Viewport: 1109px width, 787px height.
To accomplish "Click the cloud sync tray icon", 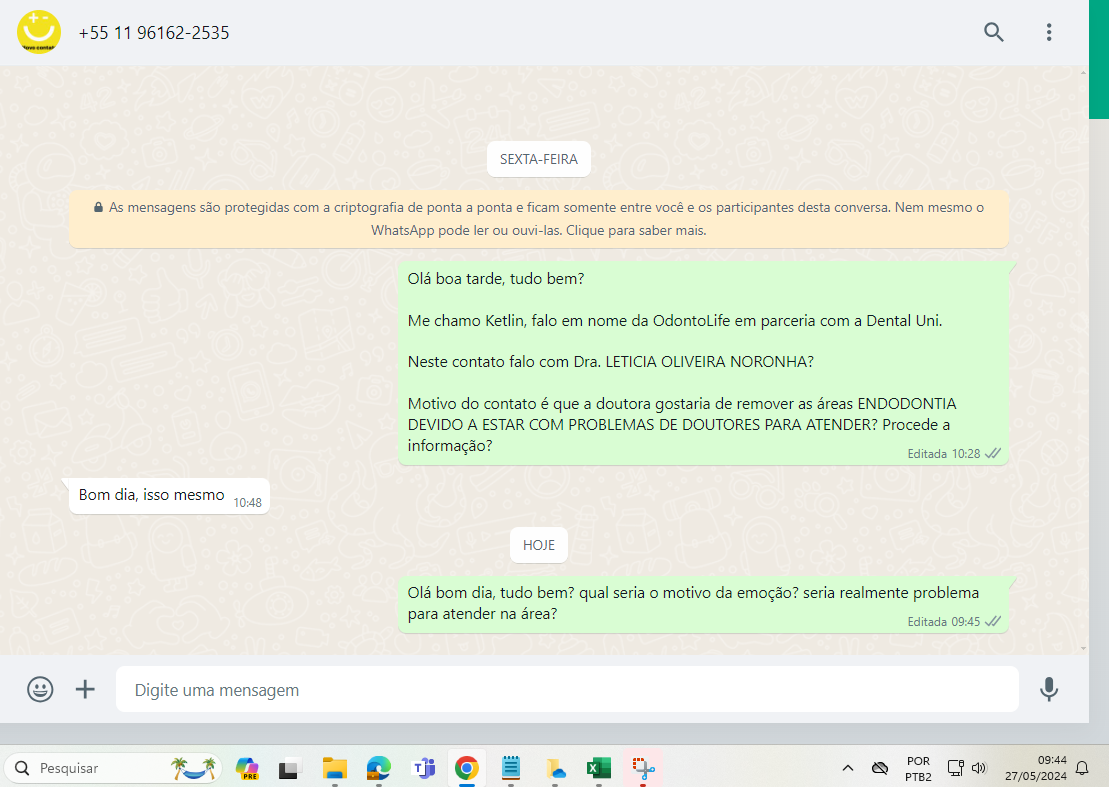I will point(880,768).
